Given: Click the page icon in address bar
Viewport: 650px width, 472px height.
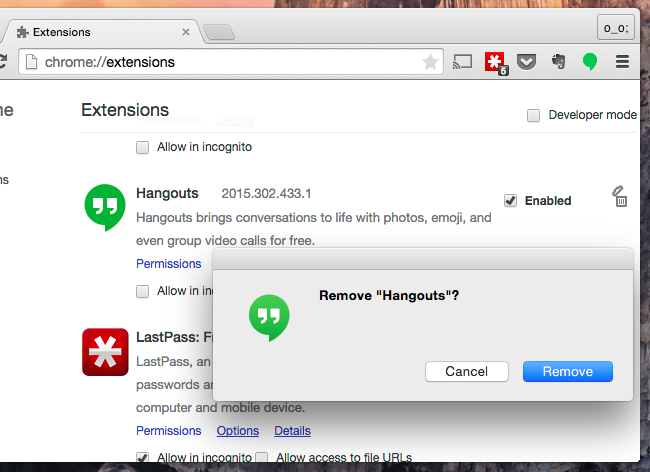Looking at the screenshot, I should [32, 62].
